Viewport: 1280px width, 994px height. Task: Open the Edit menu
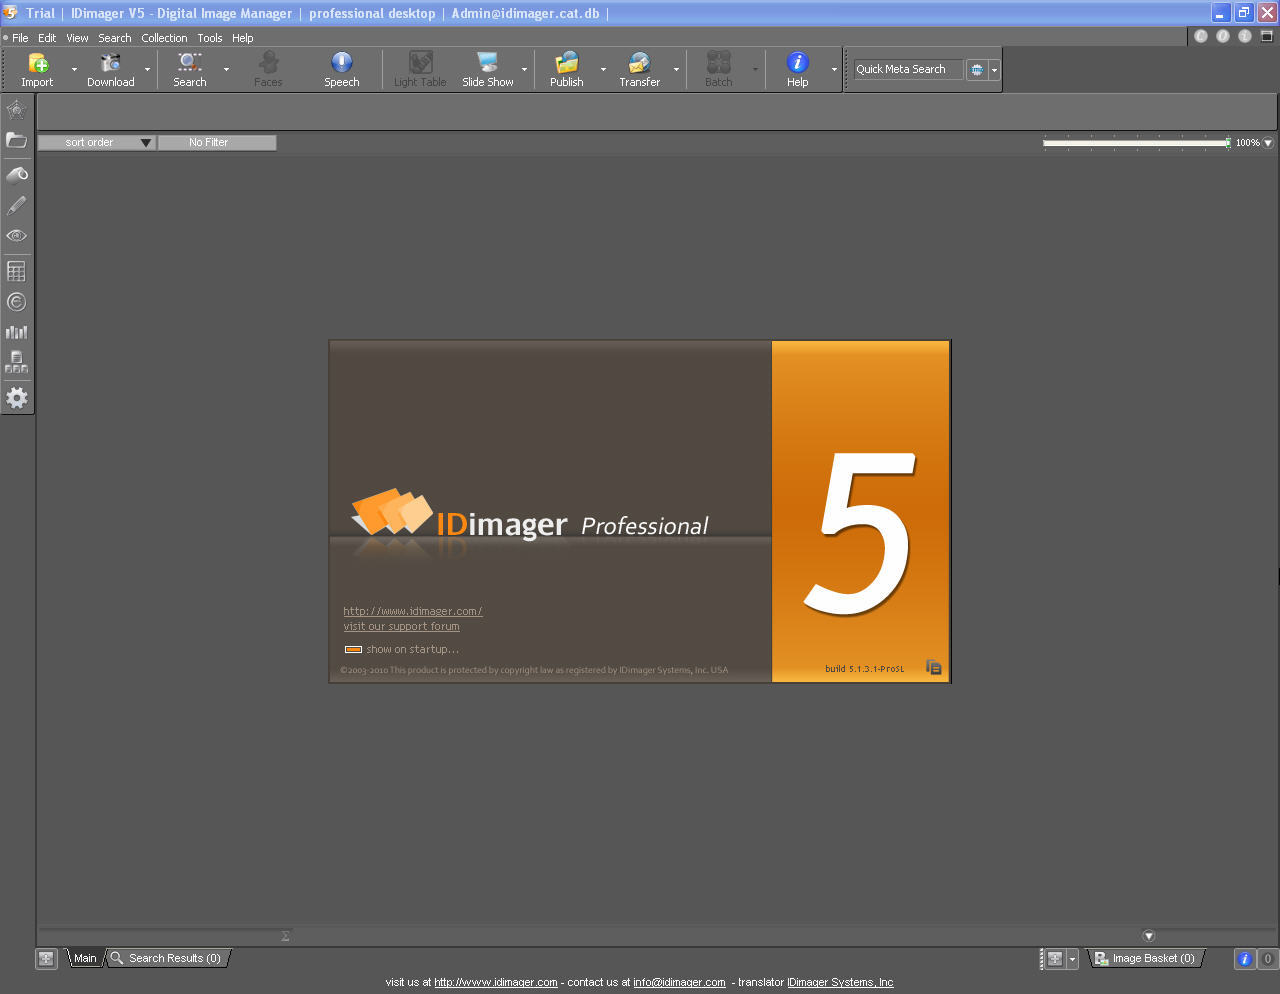pos(47,38)
